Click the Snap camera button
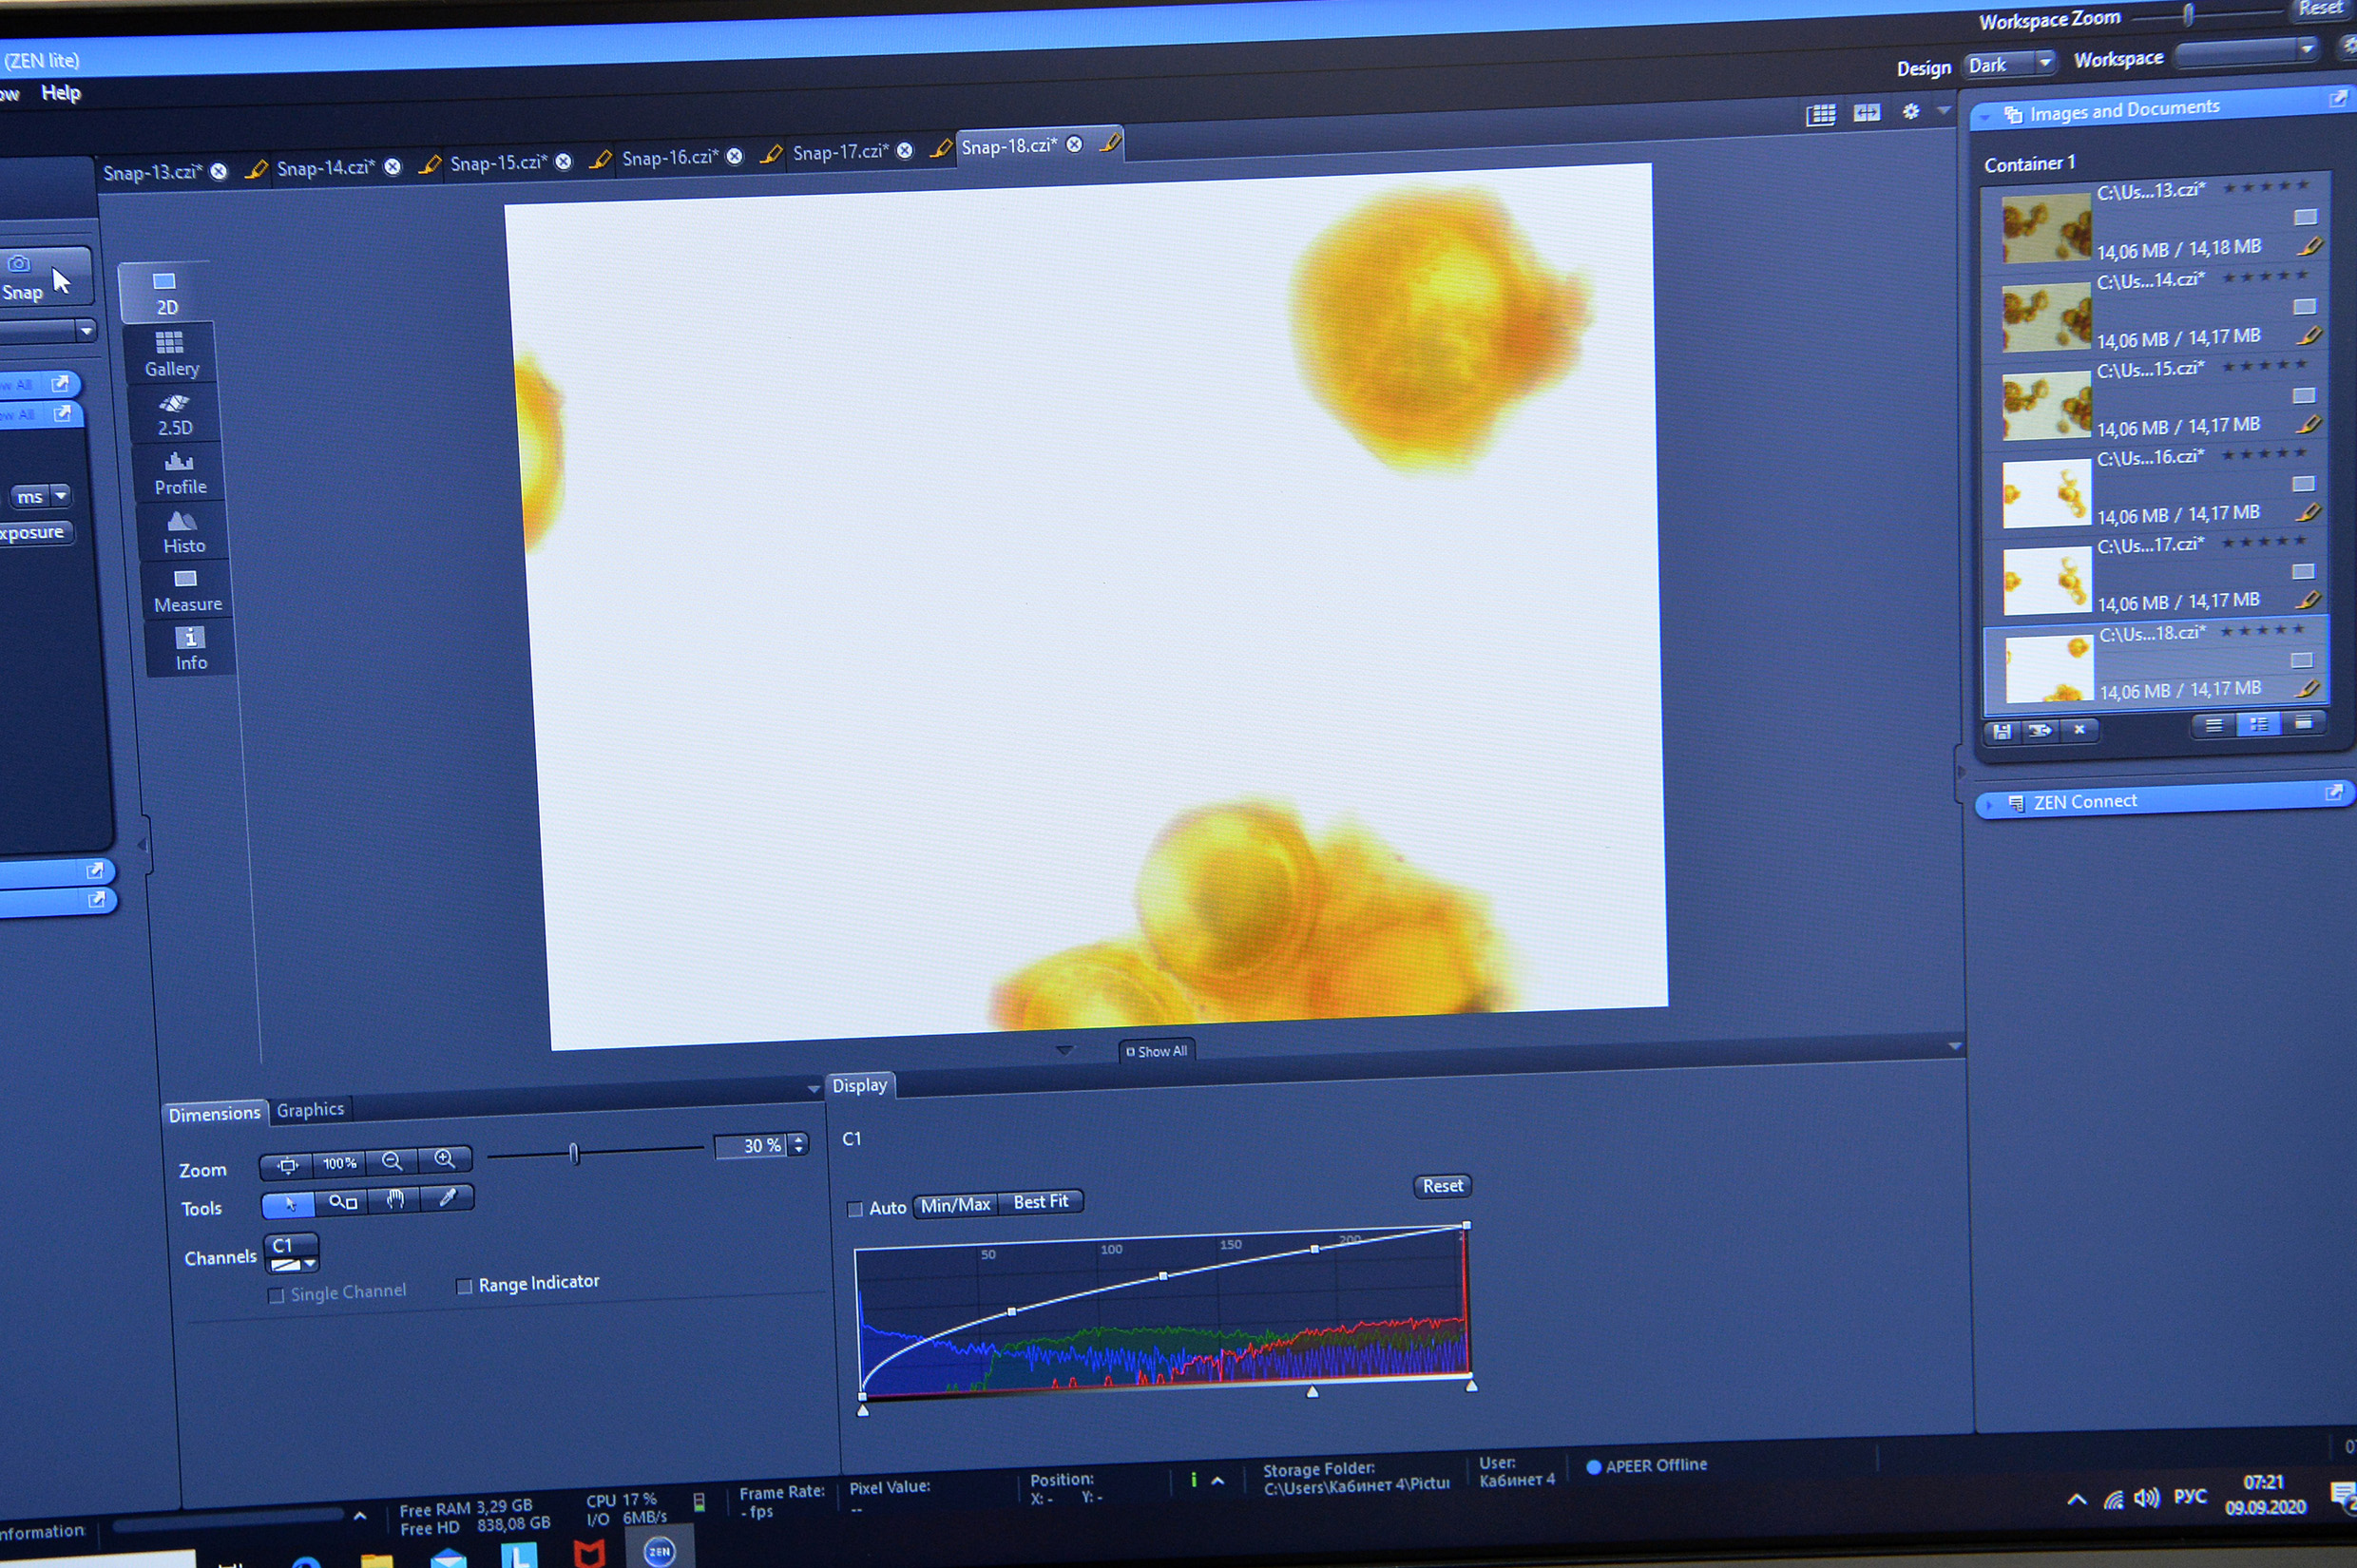Screen dimensions: 2357x1568 pos(30,277)
